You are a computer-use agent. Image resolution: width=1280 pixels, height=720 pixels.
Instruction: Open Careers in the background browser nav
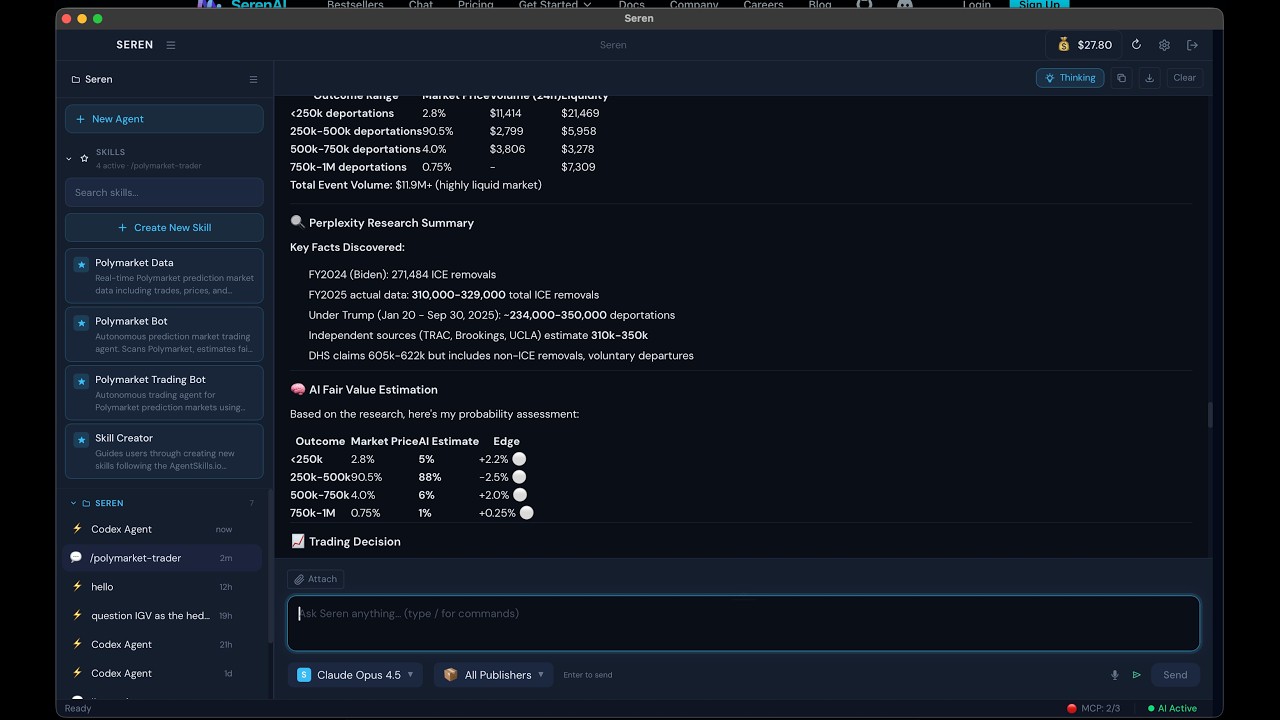763,5
